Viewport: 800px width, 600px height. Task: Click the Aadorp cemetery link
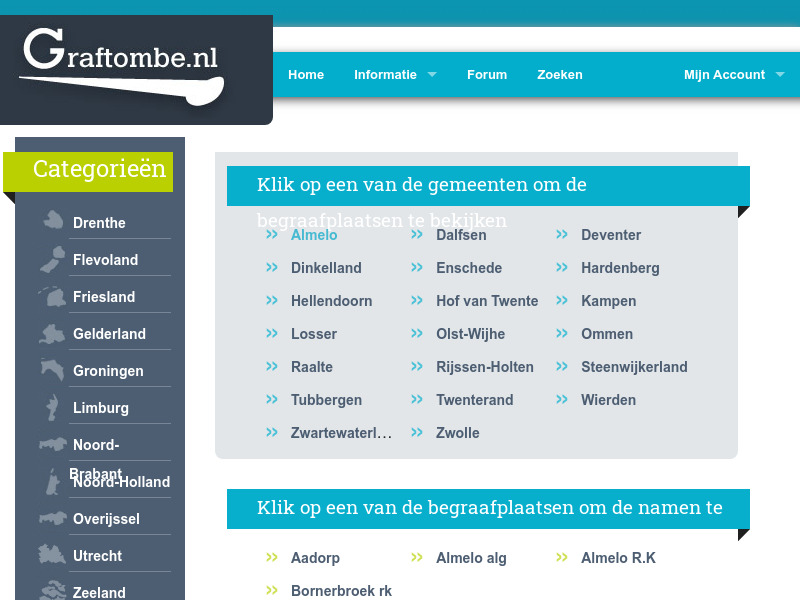pos(316,557)
